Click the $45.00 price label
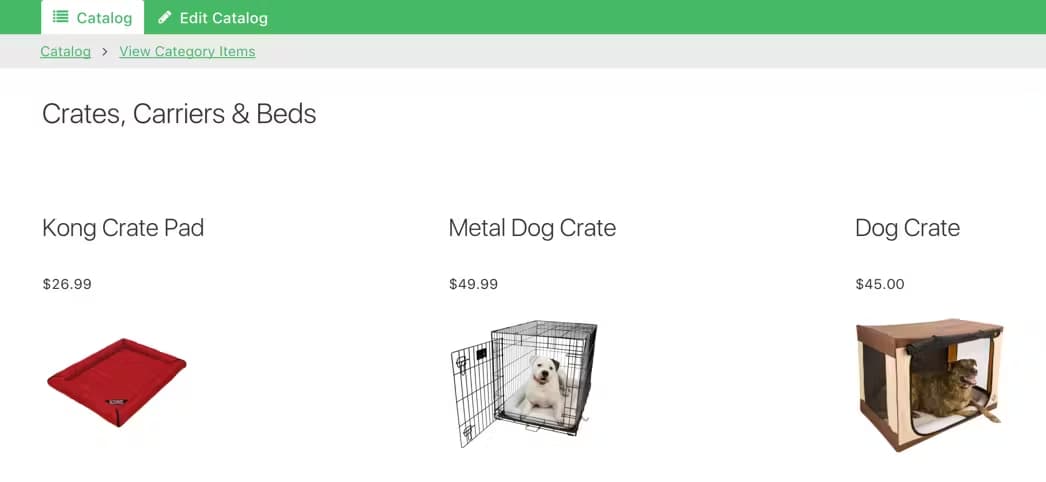The height and width of the screenshot is (482, 1046). (880, 284)
